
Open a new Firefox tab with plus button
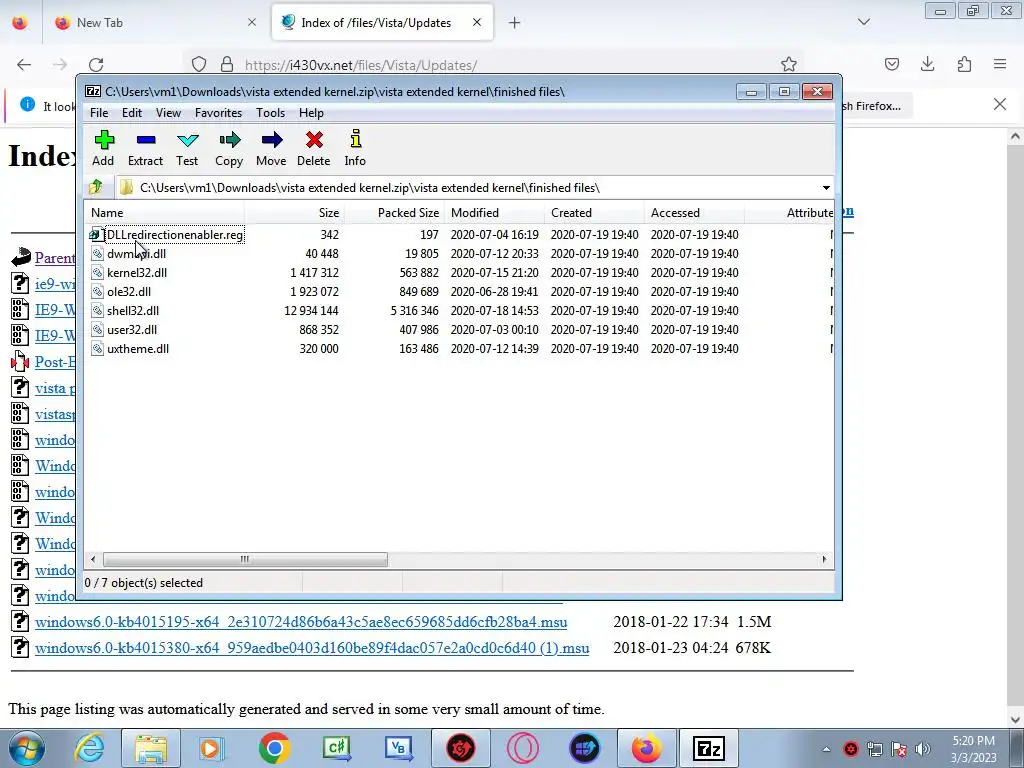[515, 23]
